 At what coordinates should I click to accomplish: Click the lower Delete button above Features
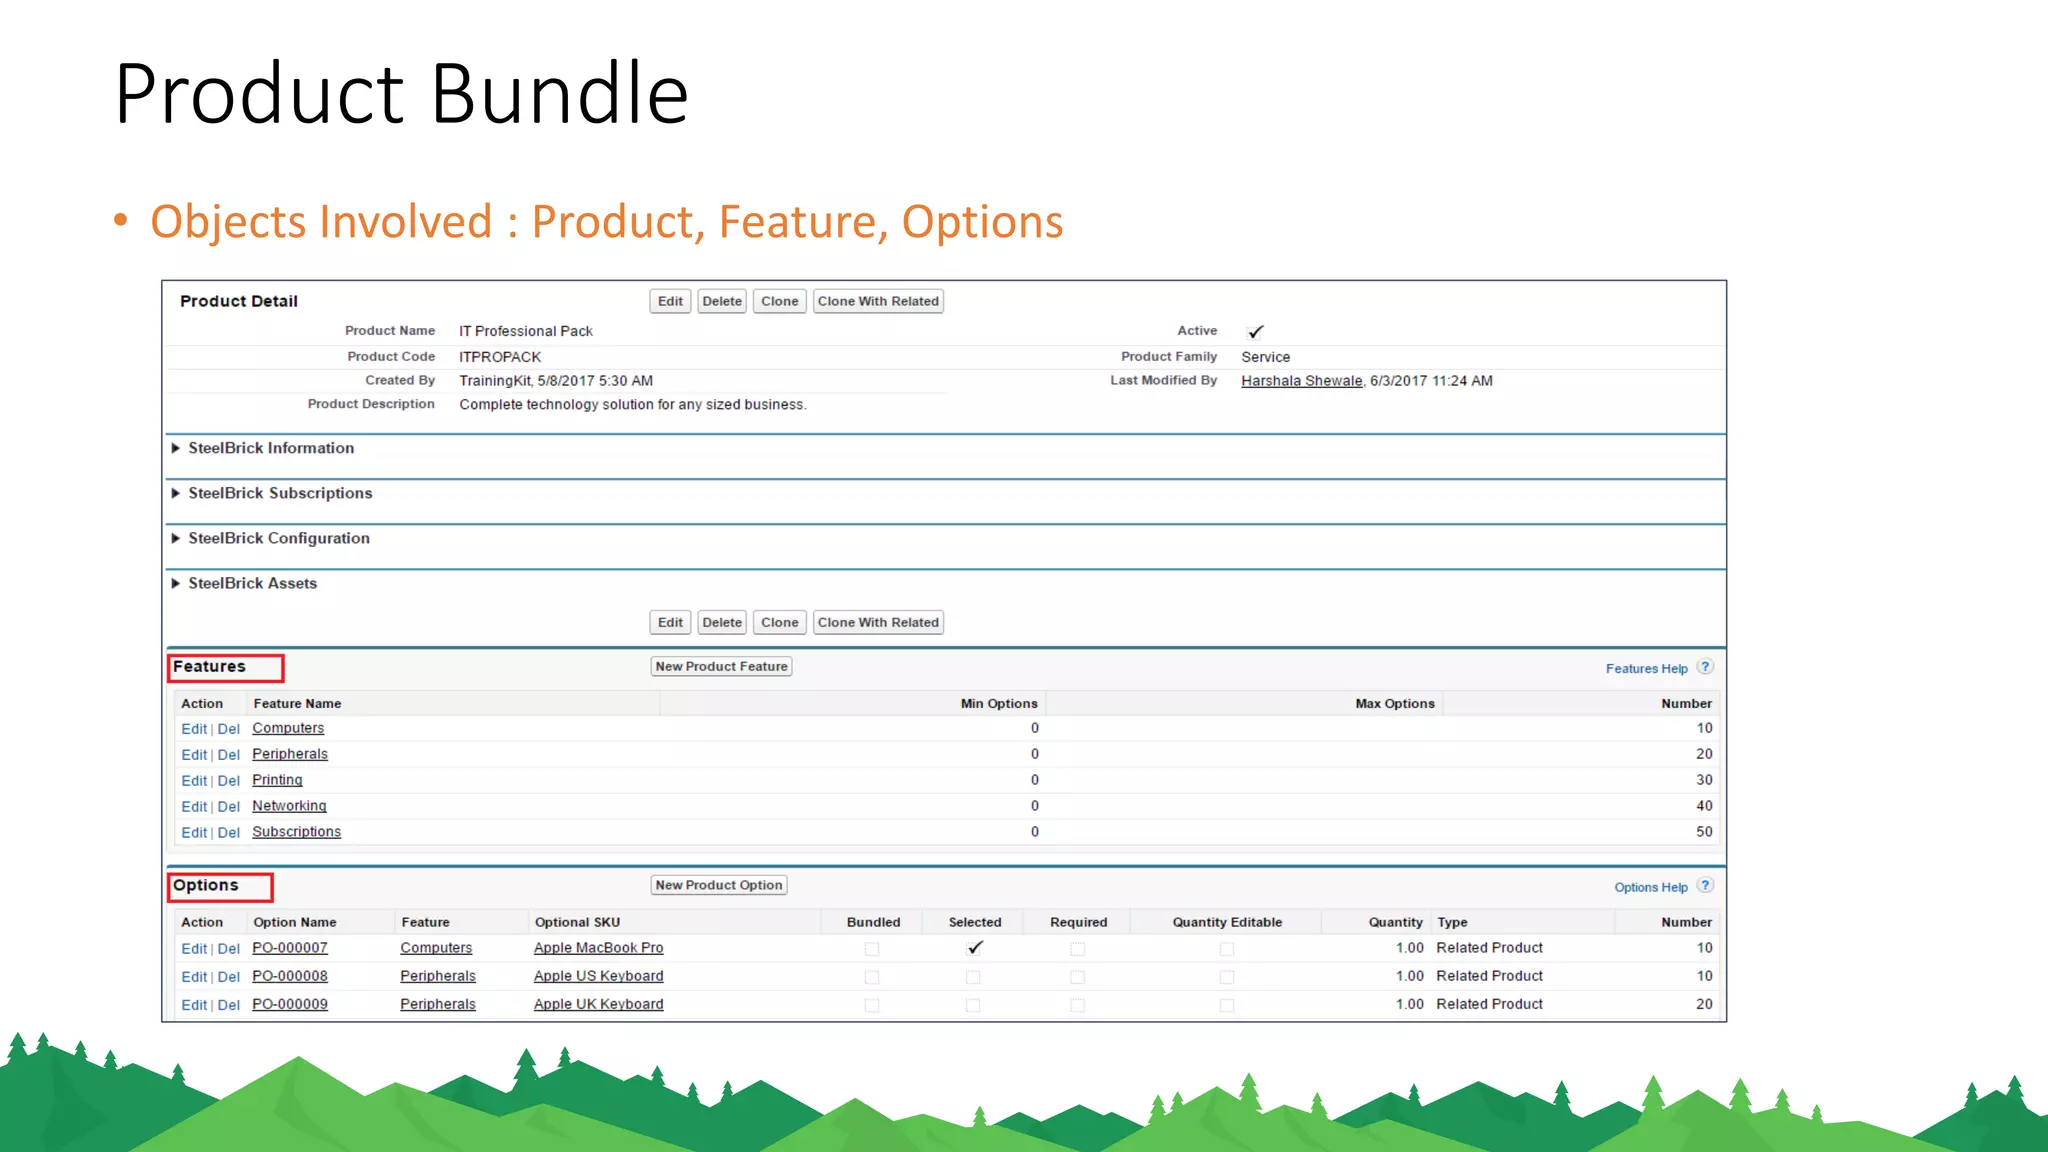722,622
